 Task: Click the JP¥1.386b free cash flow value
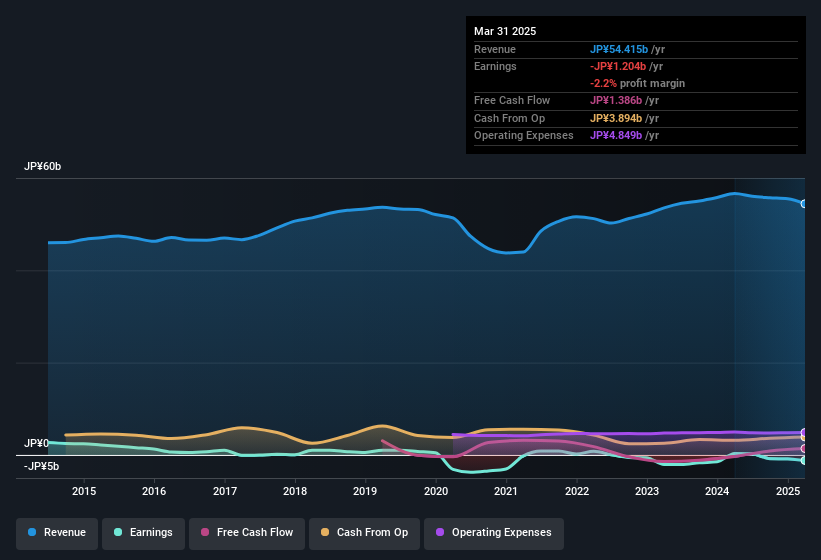click(x=616, y=100)
